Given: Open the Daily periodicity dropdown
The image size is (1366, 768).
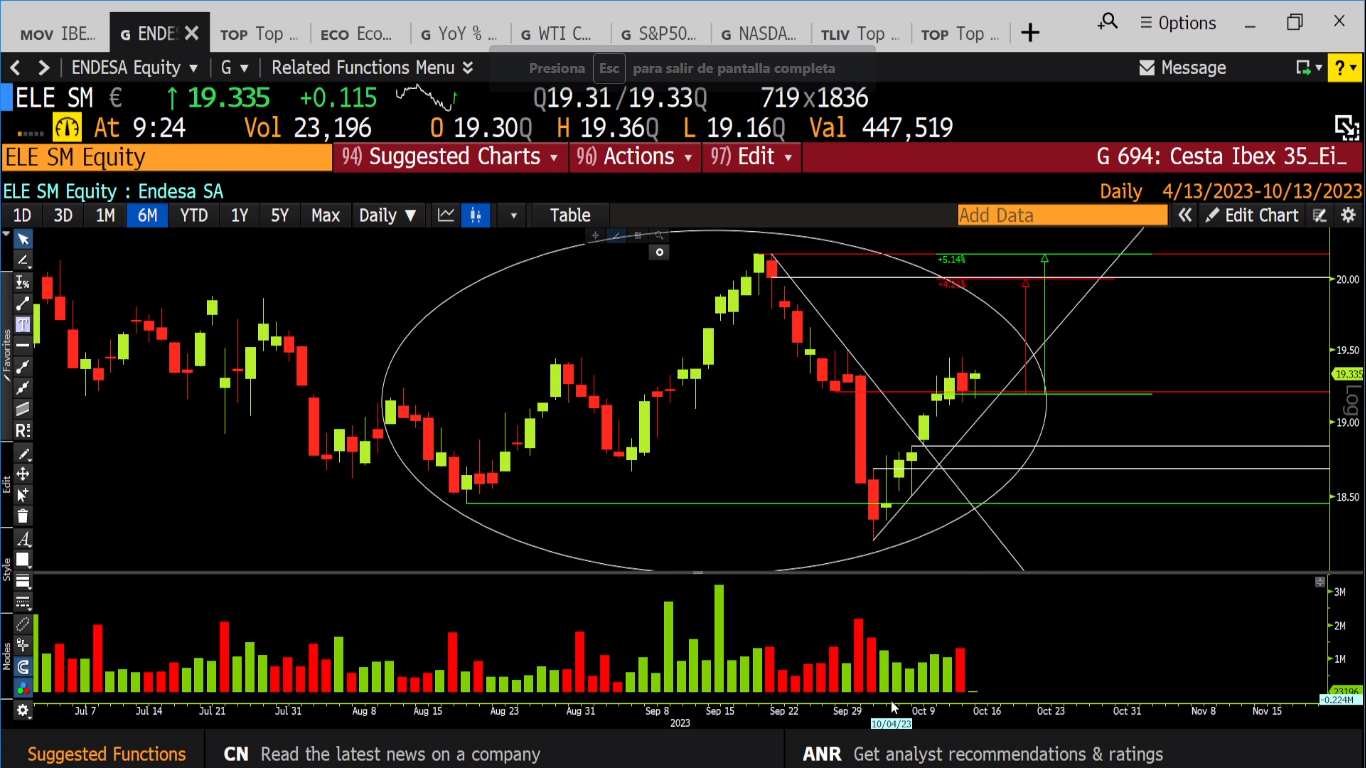Looking at the screenshot, I should pos(388,215).
